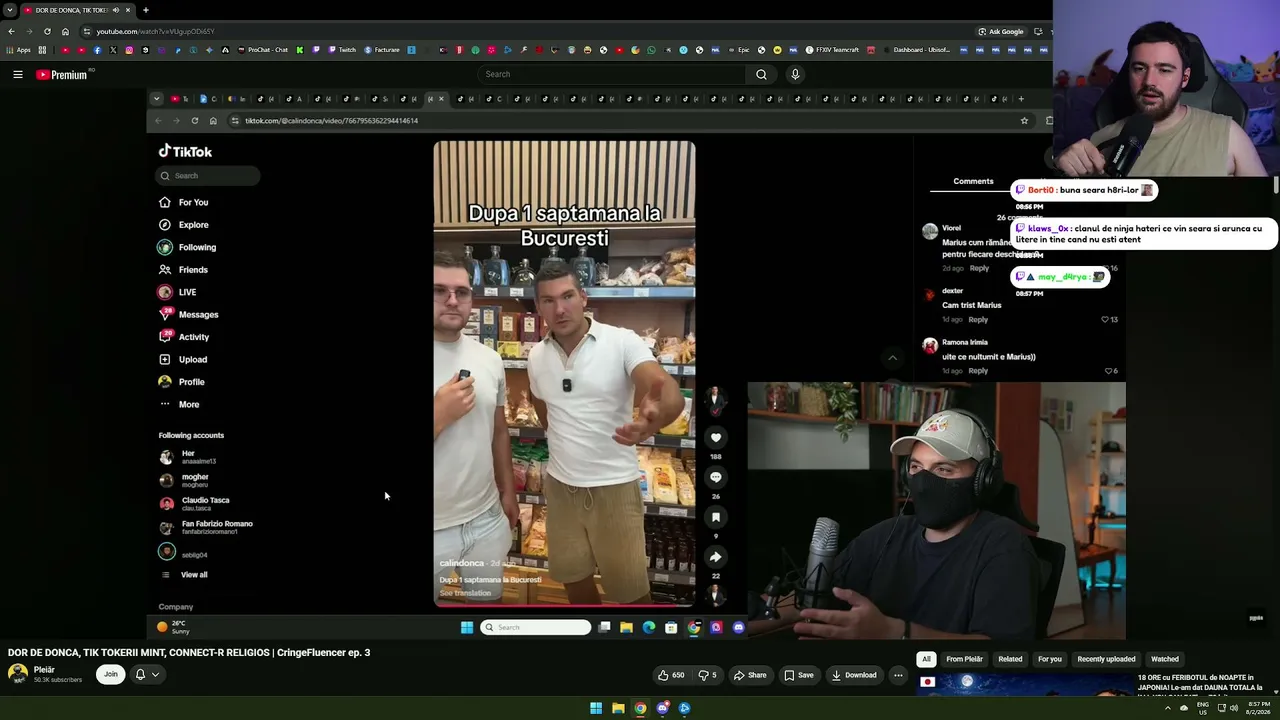Reply to dexter's comment
The width and height of the screenshot is (1280, 720).
[978, 320]
